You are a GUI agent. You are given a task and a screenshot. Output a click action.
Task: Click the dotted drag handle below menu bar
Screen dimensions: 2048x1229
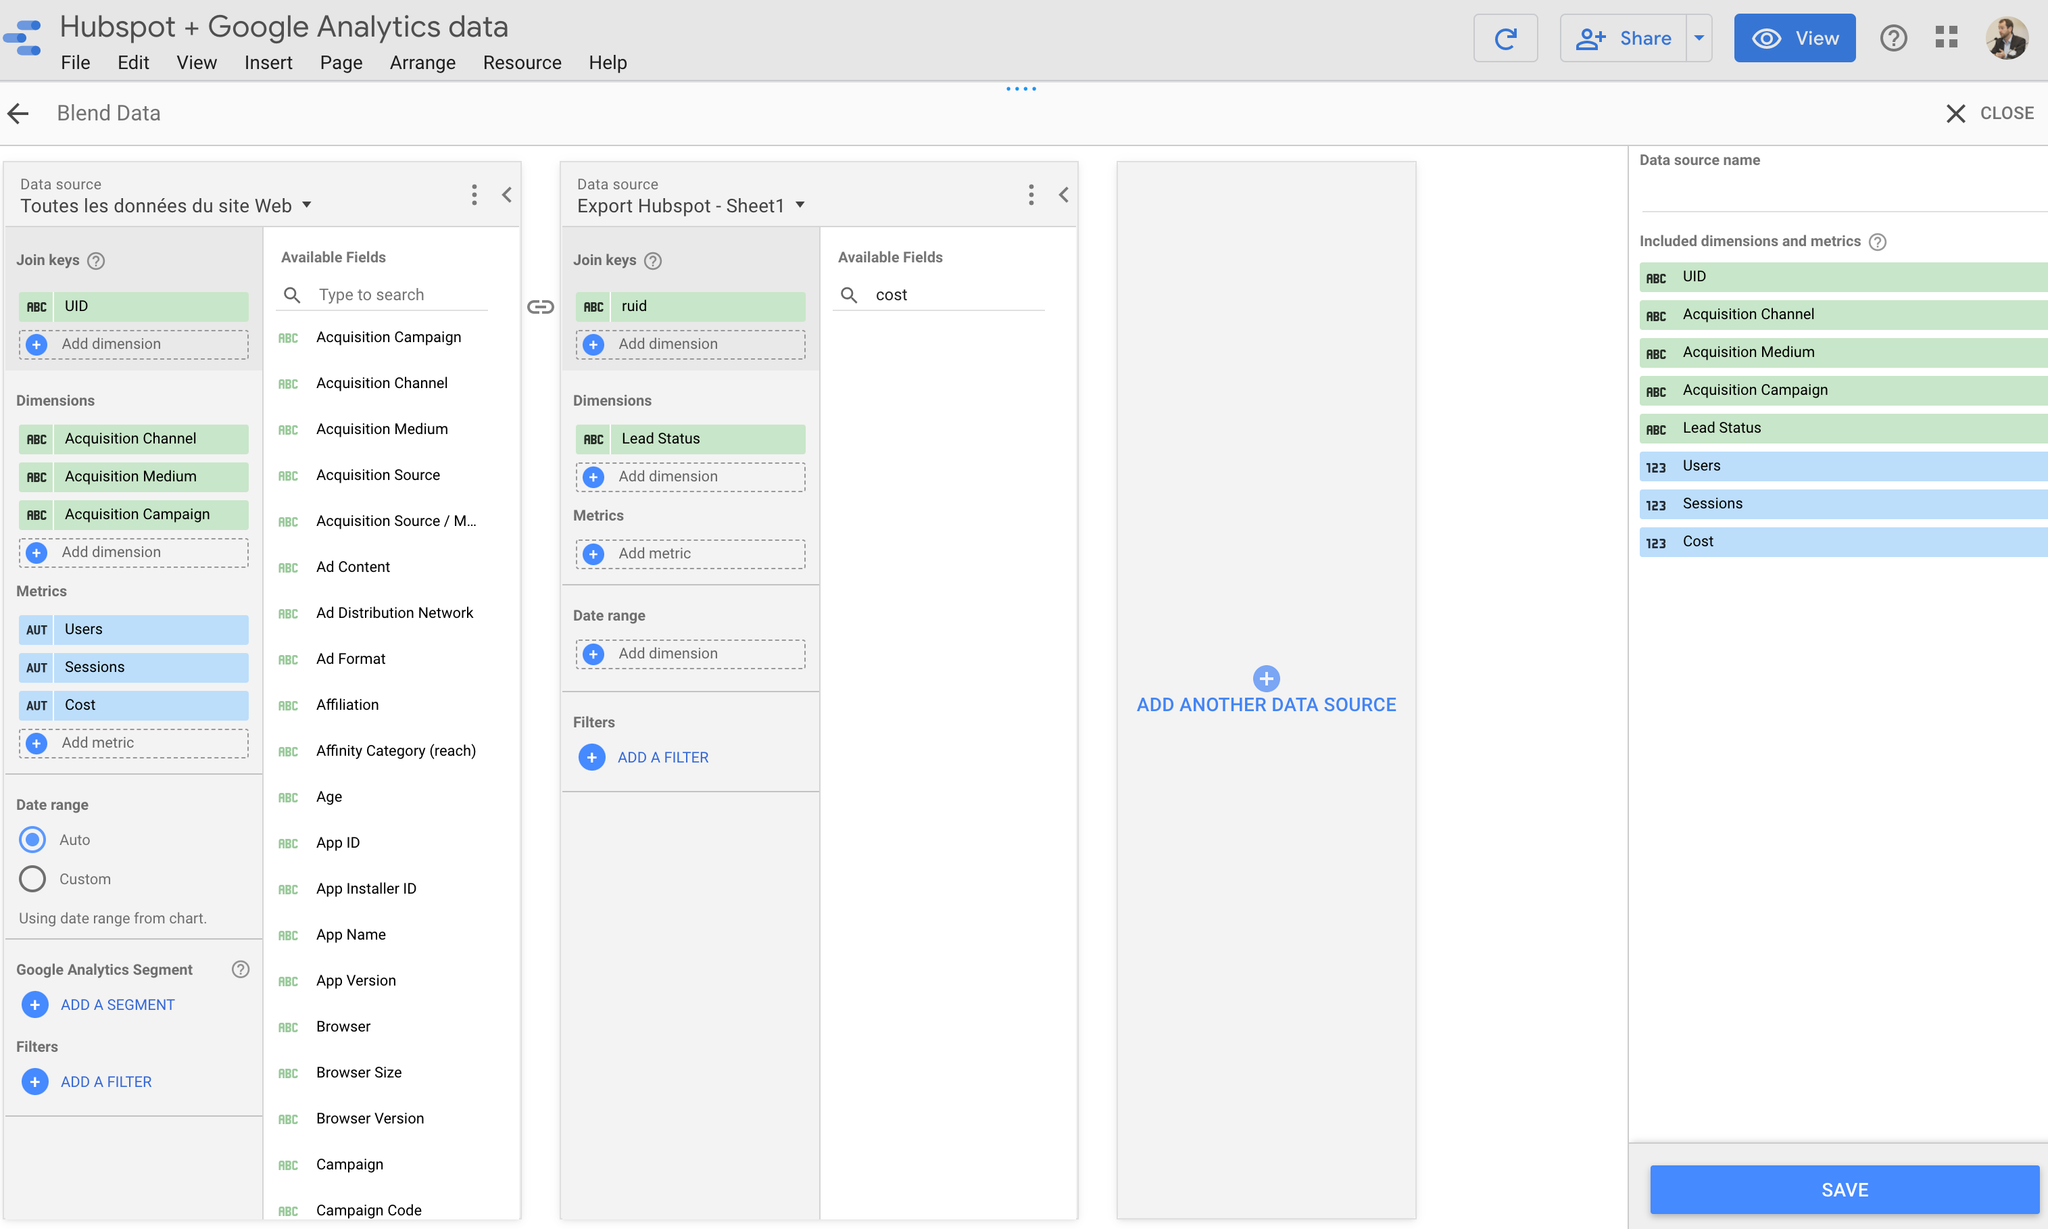coord(1021,89)
